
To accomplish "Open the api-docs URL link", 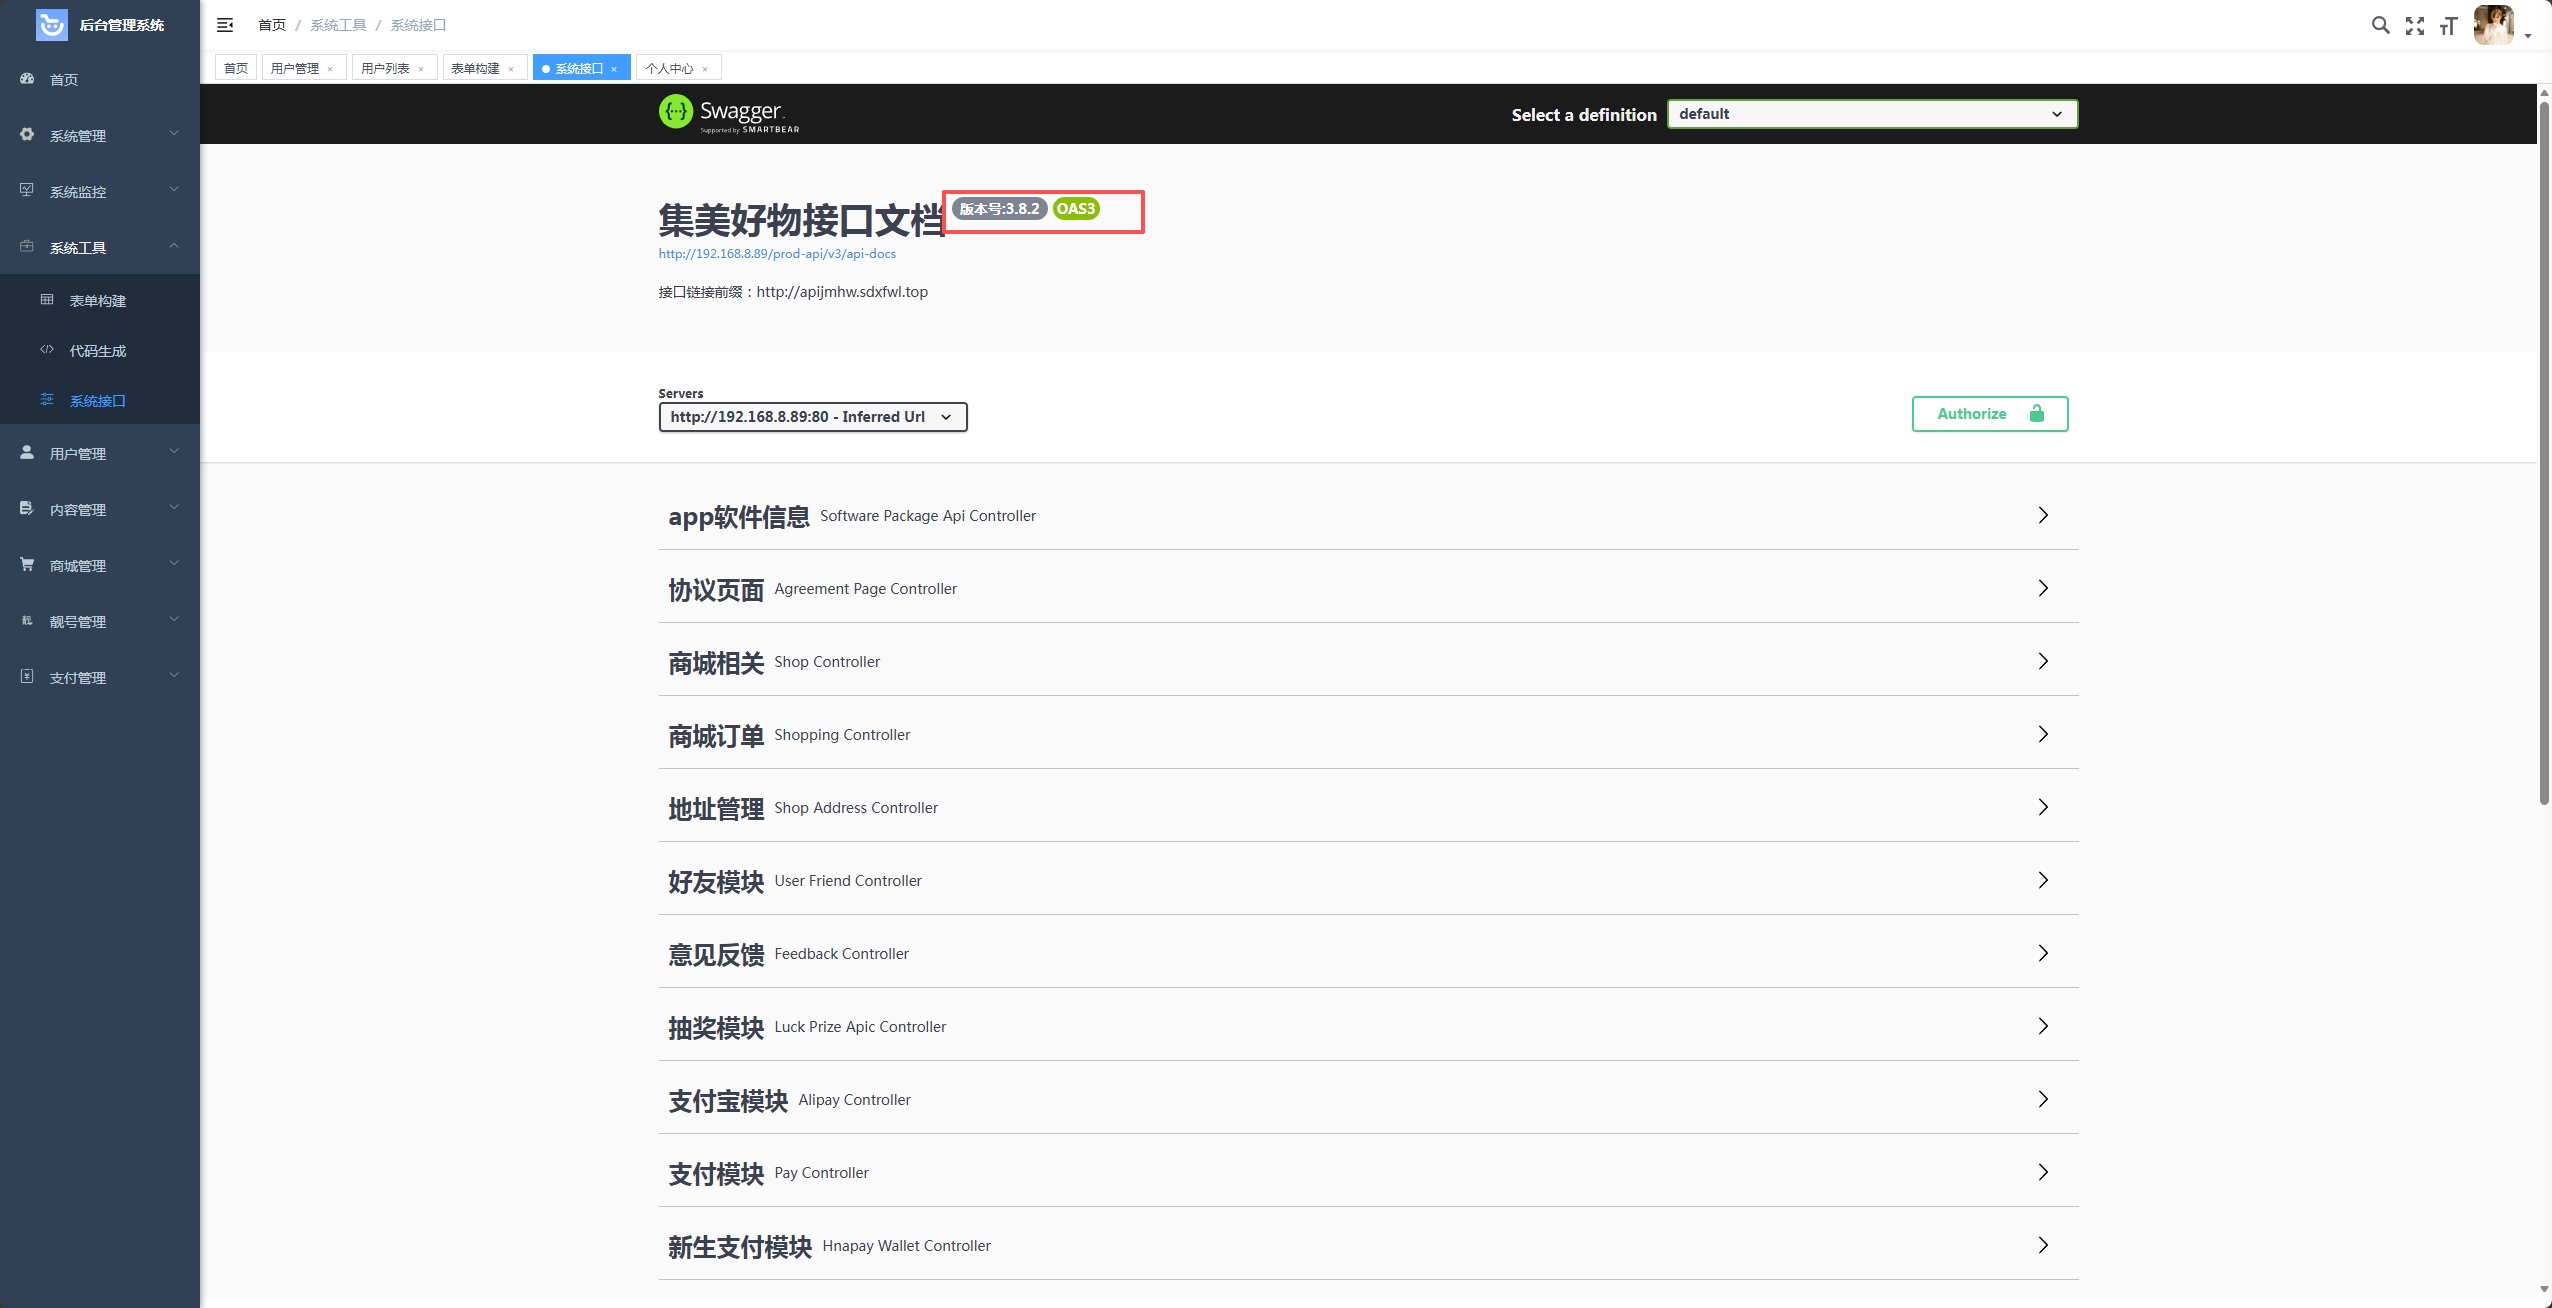I will [776, 254].
